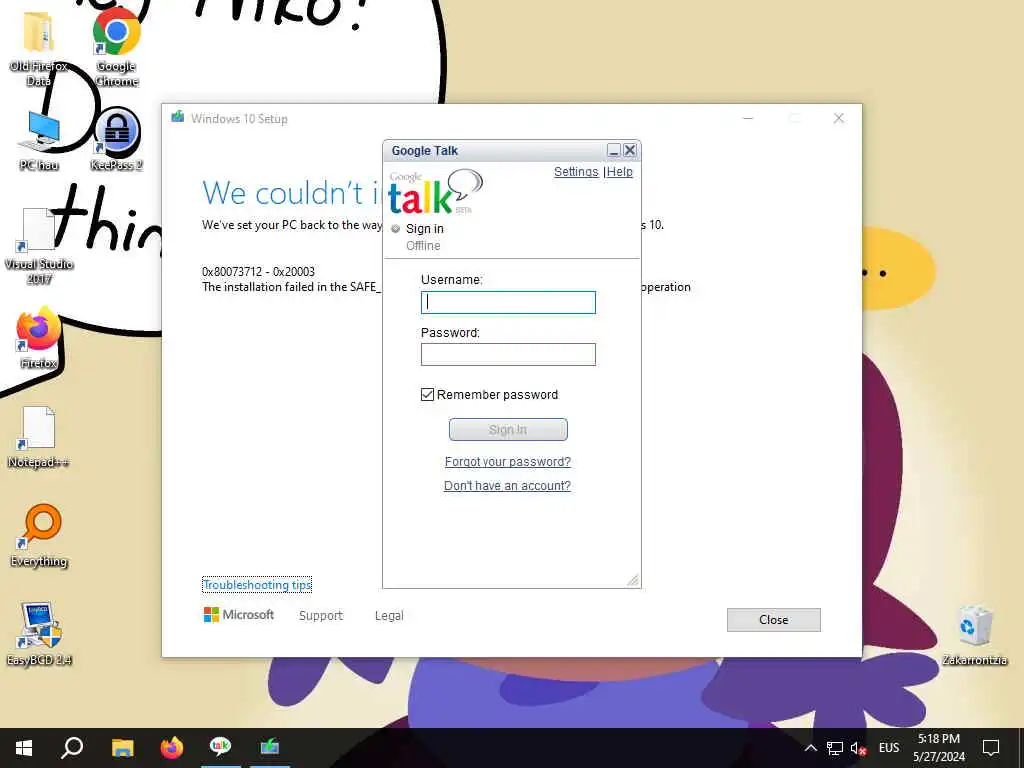This screenshot has width=1024, height=768.
Task: Close the Windows 10 Setup window via X
Action: (x=839, y=118)
